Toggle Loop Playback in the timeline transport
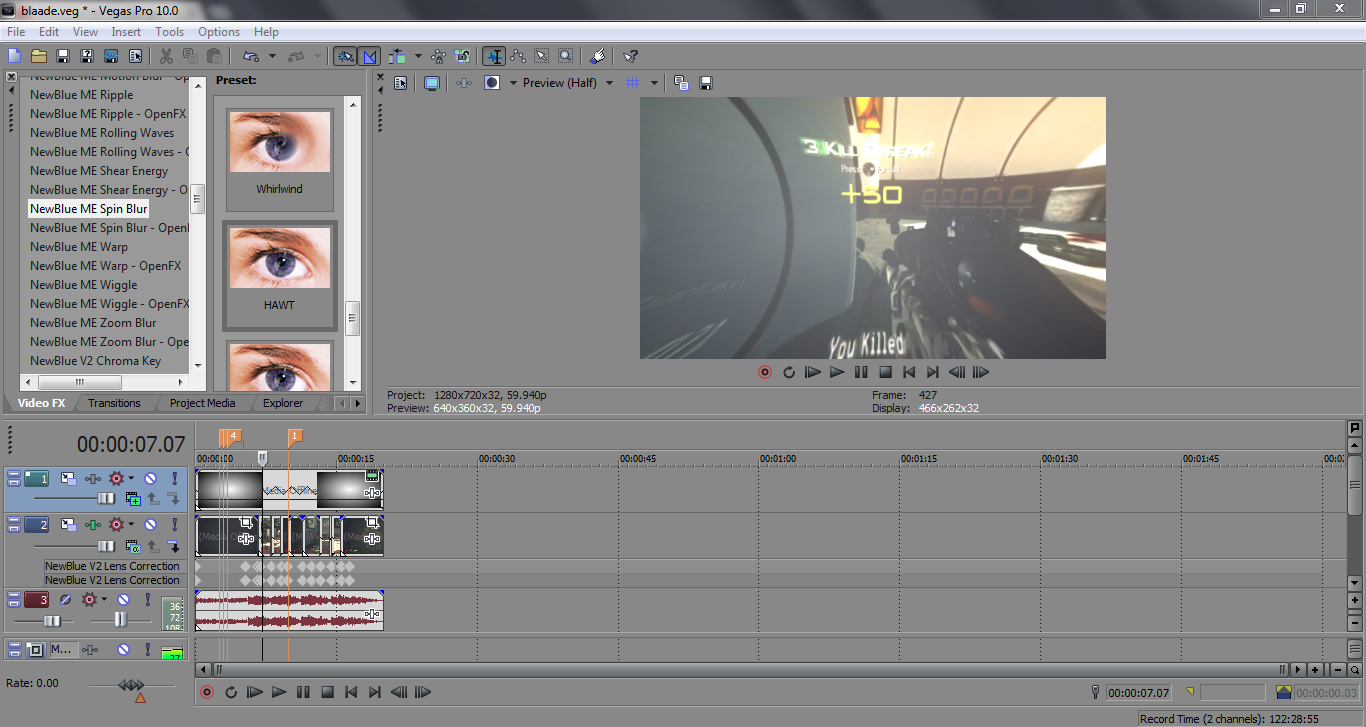Viewport: 1366px width, 727px height. (x=231, y=692)
